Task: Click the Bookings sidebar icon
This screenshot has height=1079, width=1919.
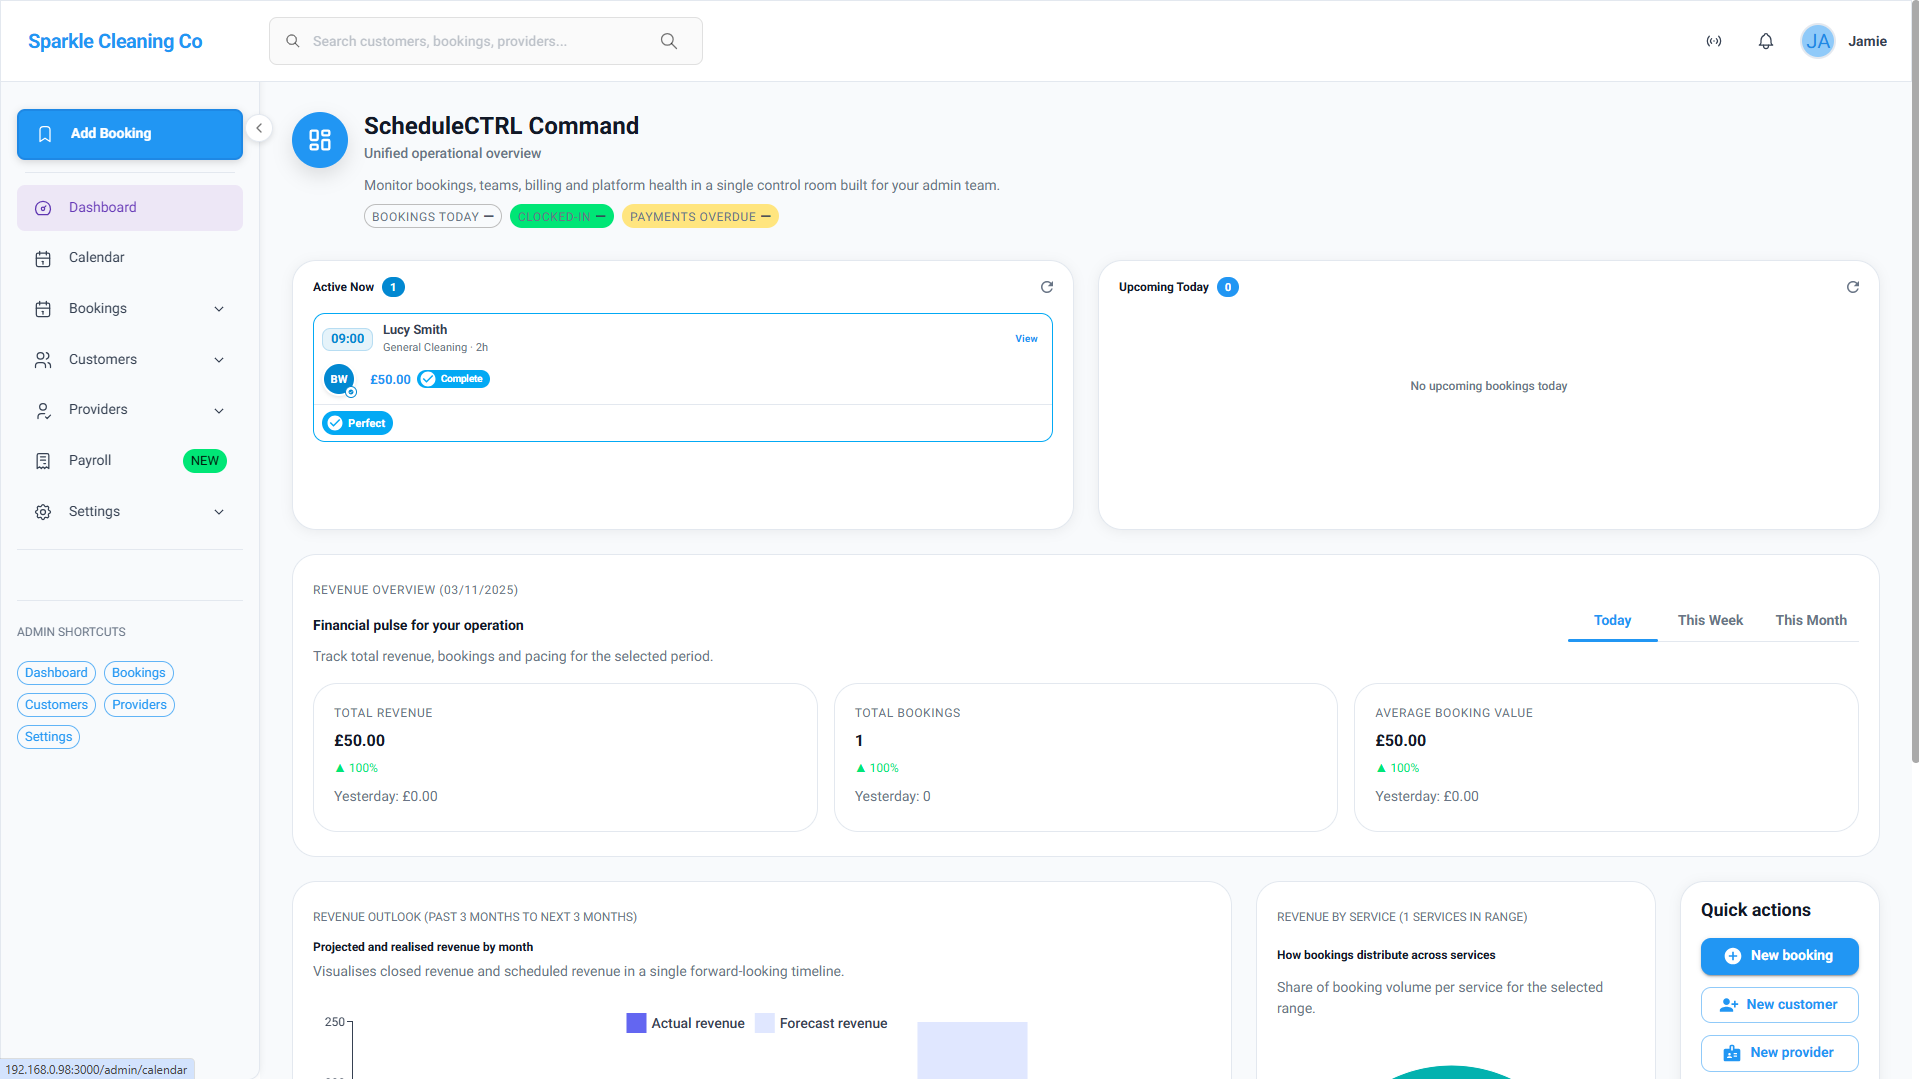Action: tap(43, 309)
